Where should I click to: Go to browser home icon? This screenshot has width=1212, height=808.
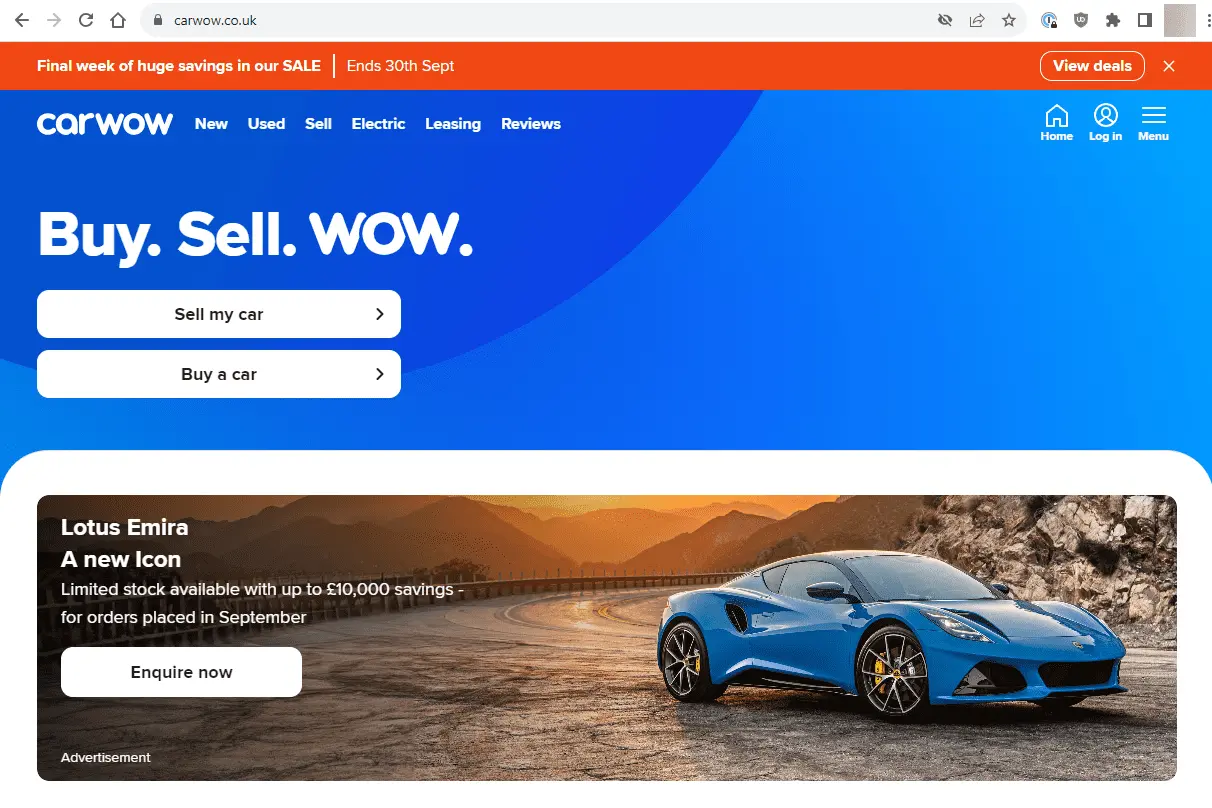pyautogui.click(x=118, y=20)
